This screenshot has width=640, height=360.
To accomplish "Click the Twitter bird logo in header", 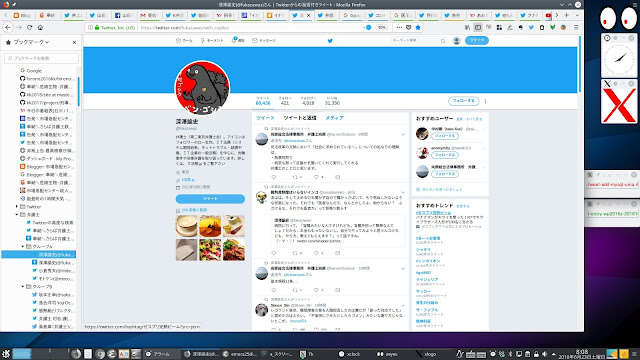I will pyautogui.click(x=330, y=40).
